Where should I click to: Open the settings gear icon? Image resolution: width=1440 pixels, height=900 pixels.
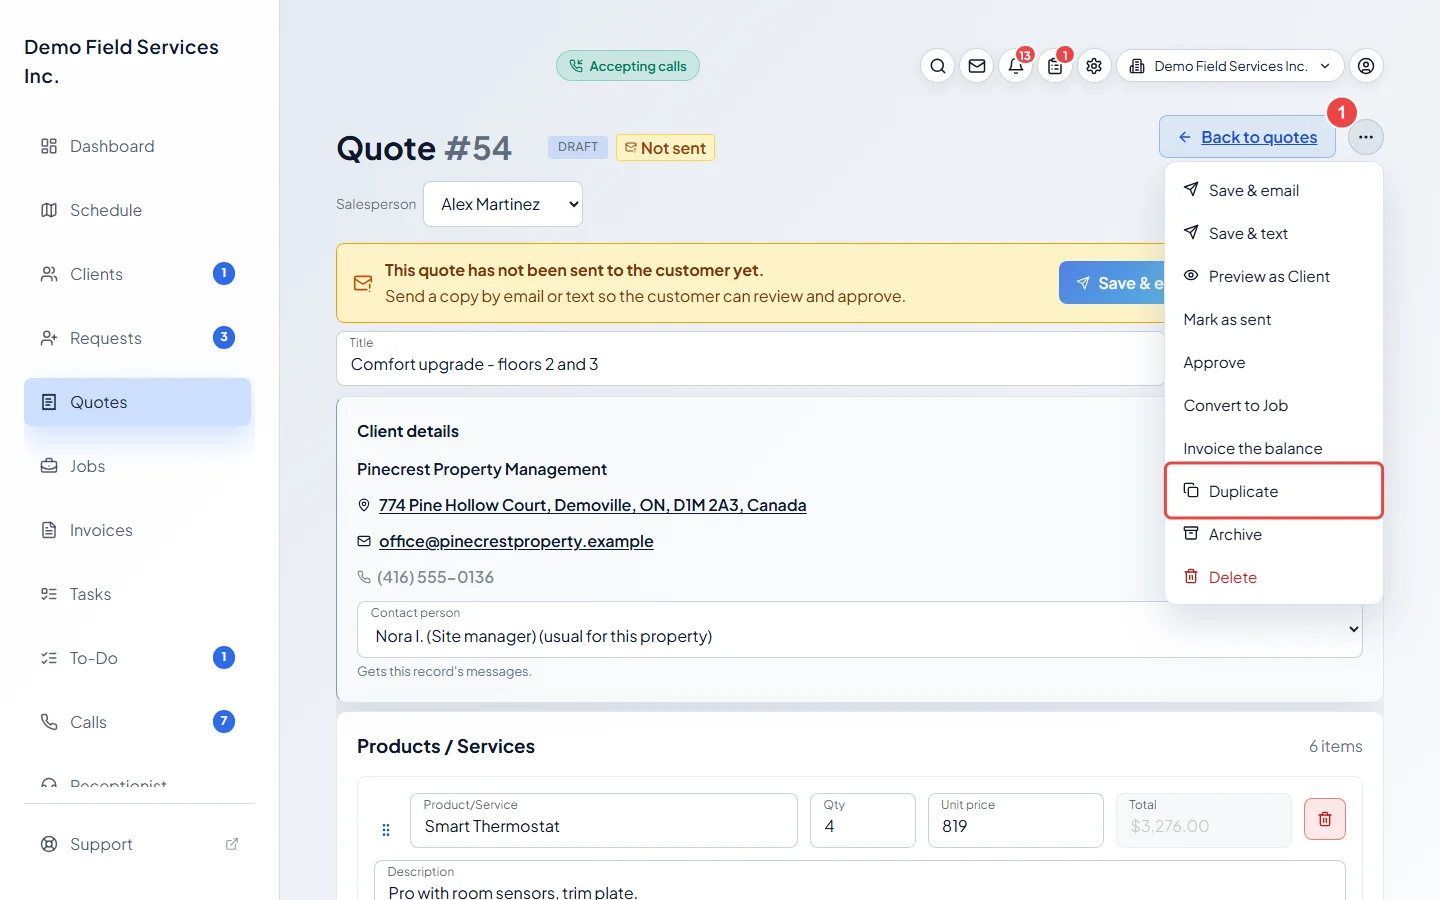click(x=1094, y=66)
